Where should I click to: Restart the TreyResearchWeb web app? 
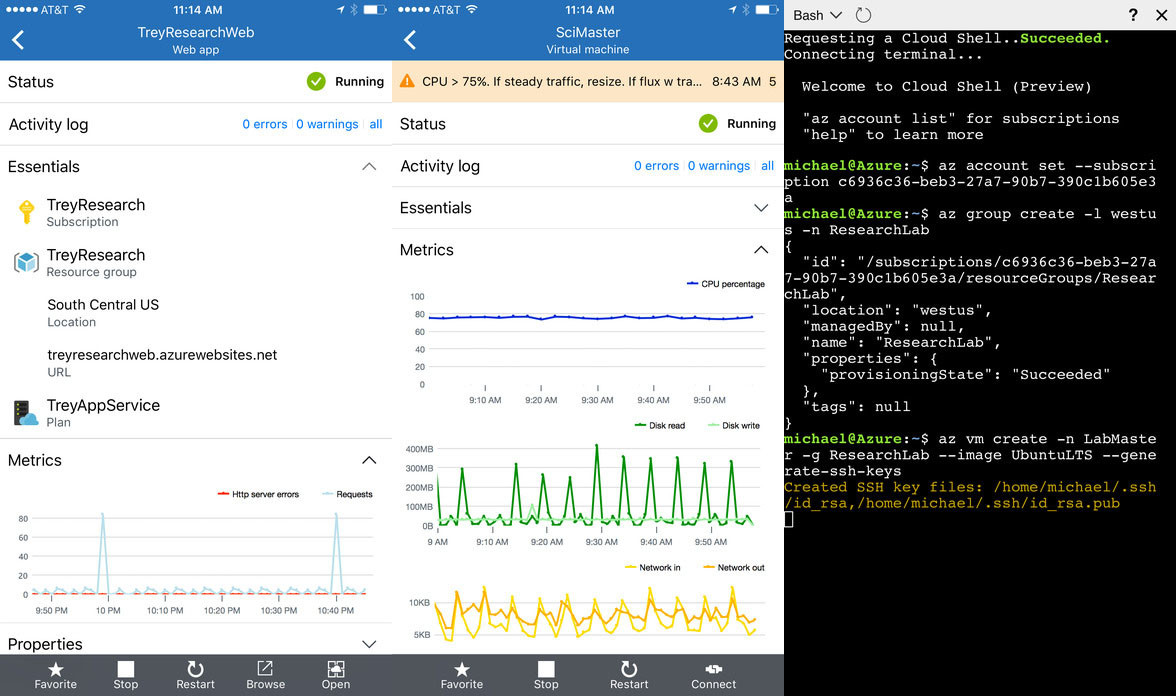[195, 675]
